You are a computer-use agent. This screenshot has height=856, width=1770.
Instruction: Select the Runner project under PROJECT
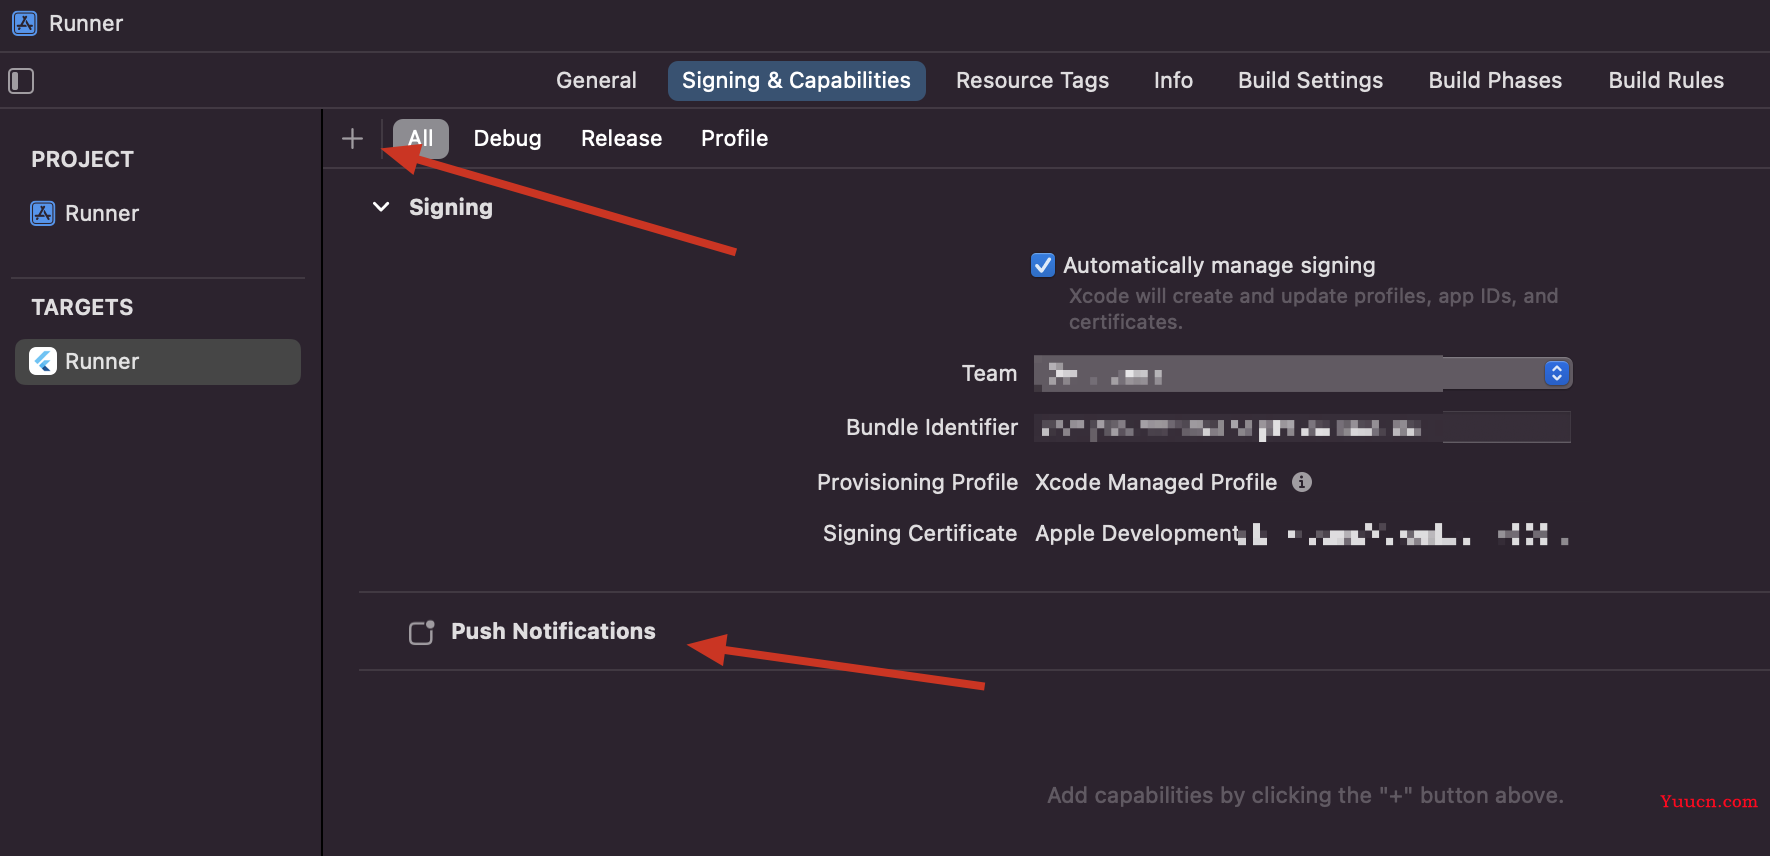click(x=85, y=213)
